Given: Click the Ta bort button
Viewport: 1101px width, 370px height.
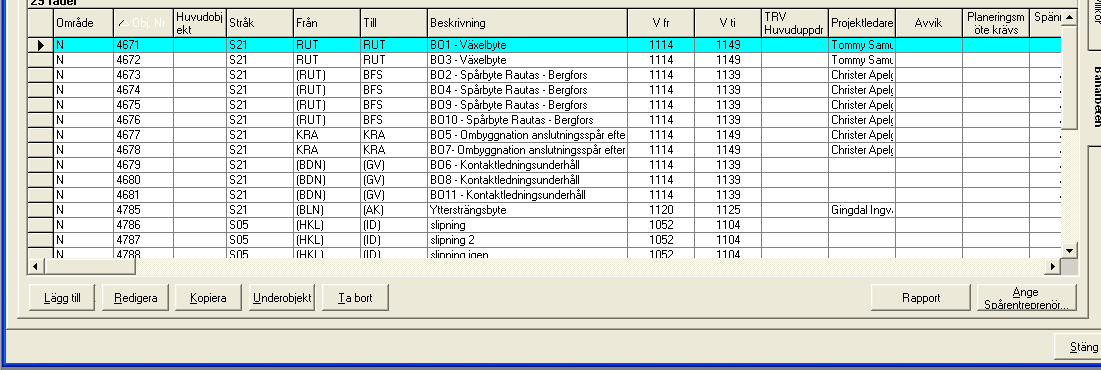Looking at the screenshot, I should (x=355, y=298).
